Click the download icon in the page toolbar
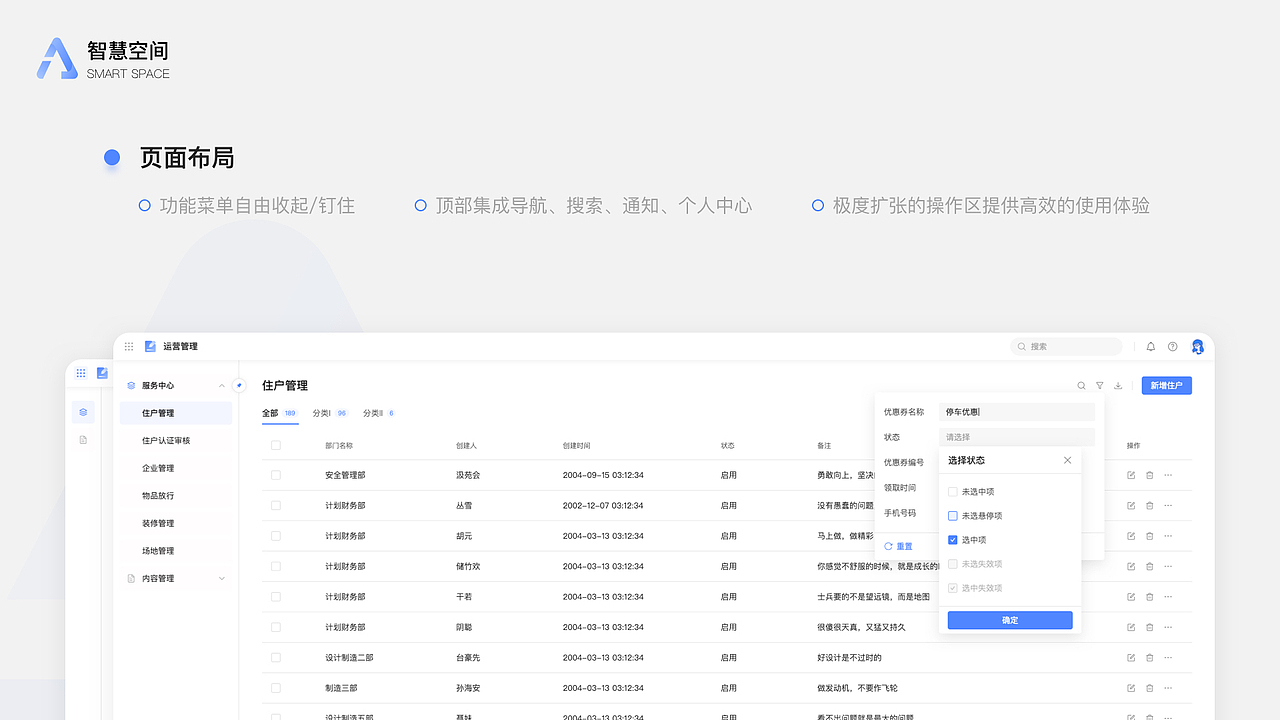 point(1118,385)
